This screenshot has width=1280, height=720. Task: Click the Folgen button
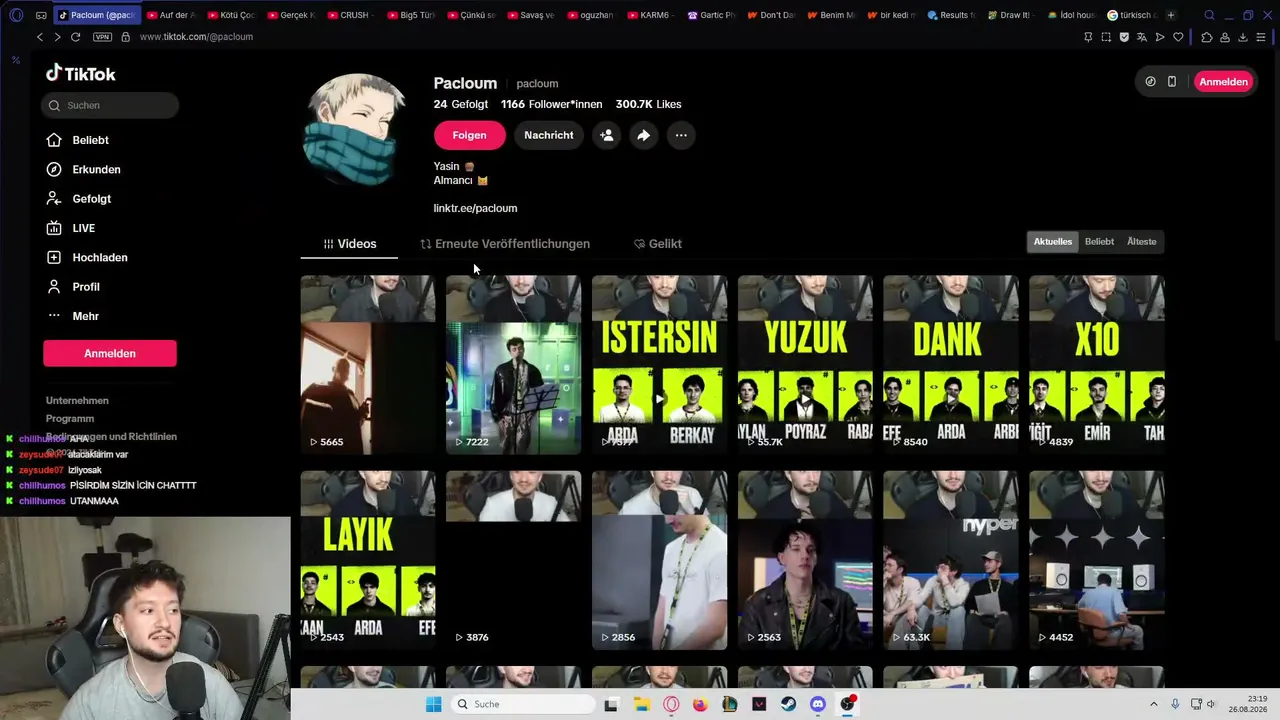(x=469, y=135)
